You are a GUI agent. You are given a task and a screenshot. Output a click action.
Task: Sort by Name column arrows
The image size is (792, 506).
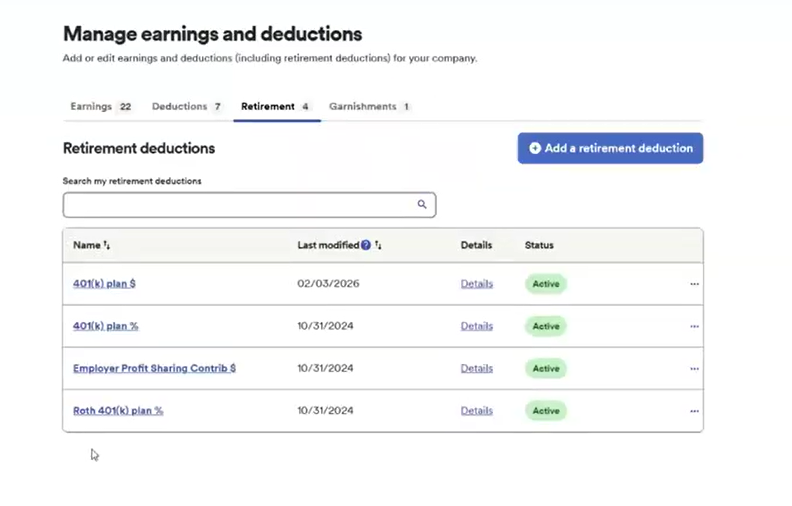107,245
